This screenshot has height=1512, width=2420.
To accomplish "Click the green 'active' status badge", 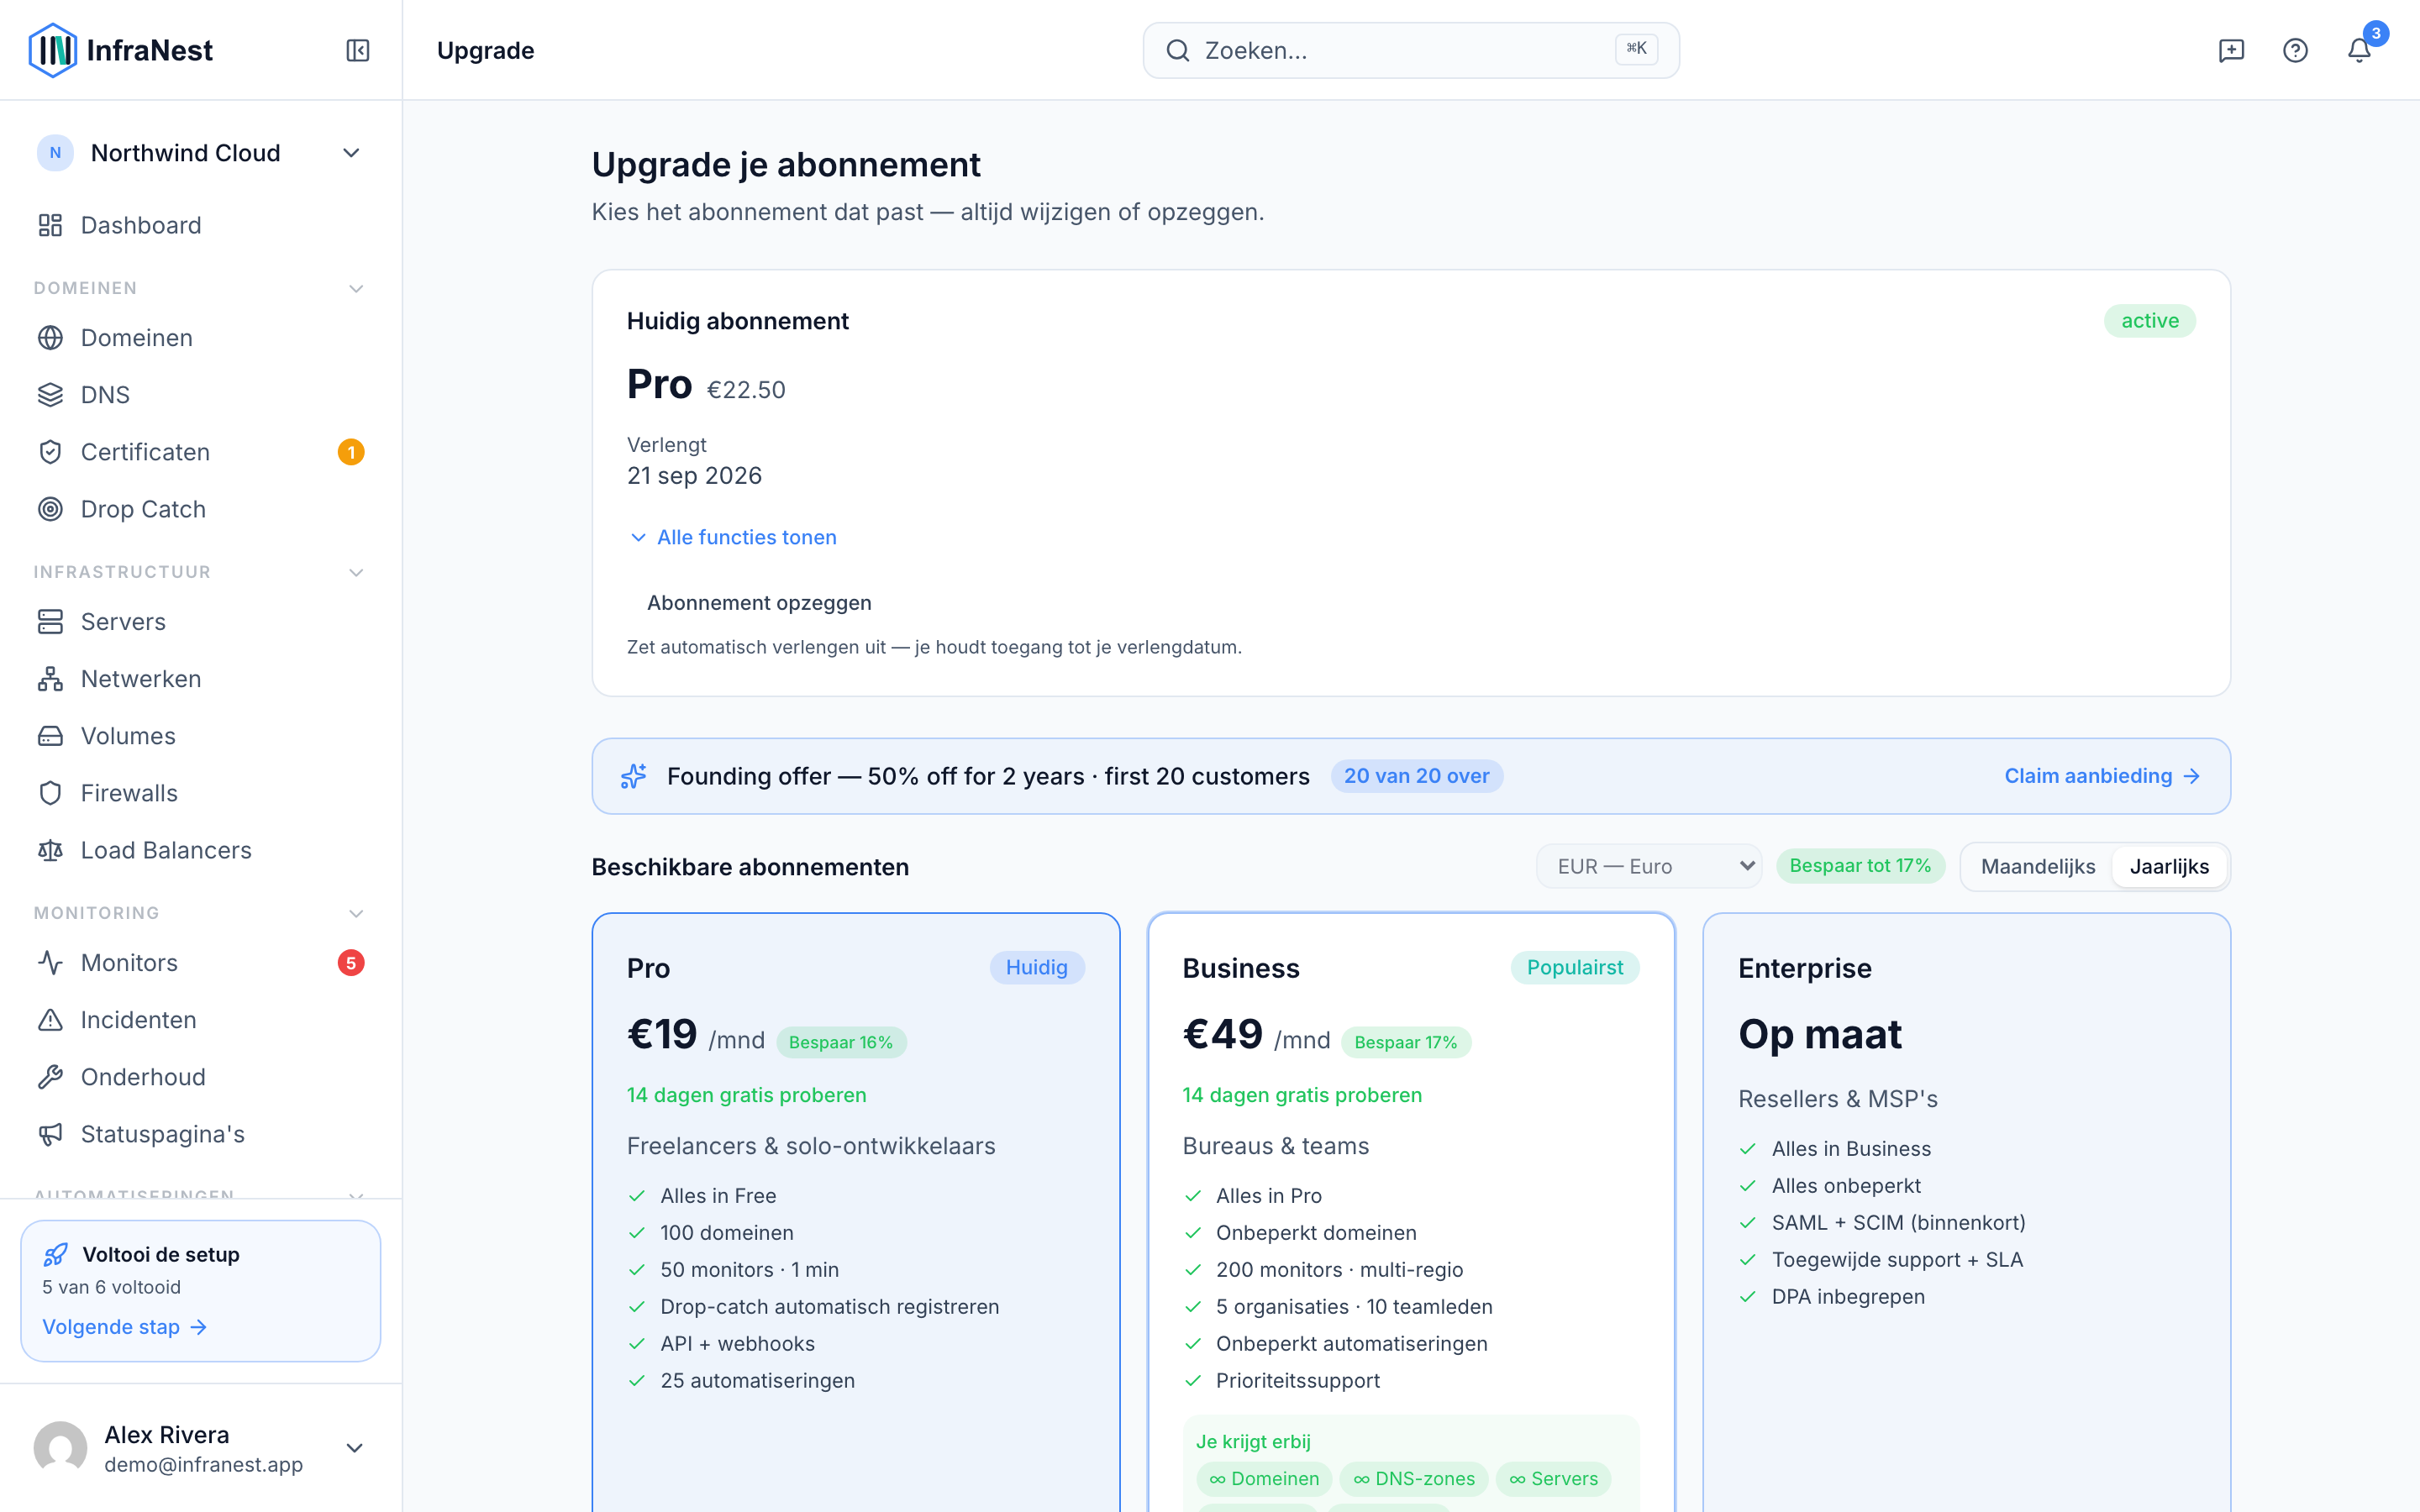I will pos(2150,321).
